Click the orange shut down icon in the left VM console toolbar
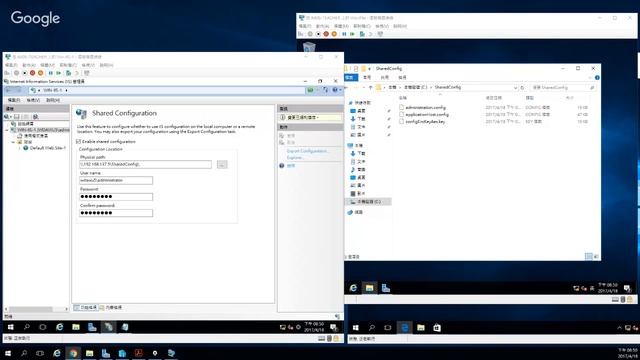Viewport: 640px width, 360px height. (x=40, y=73)
